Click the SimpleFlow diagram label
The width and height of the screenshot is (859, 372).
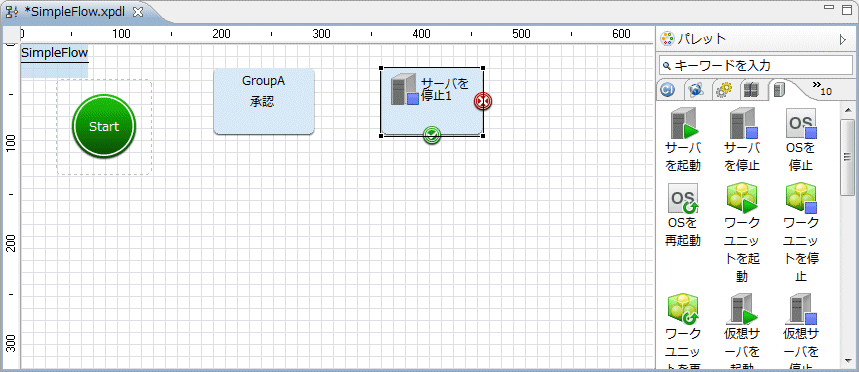[54, 53]
